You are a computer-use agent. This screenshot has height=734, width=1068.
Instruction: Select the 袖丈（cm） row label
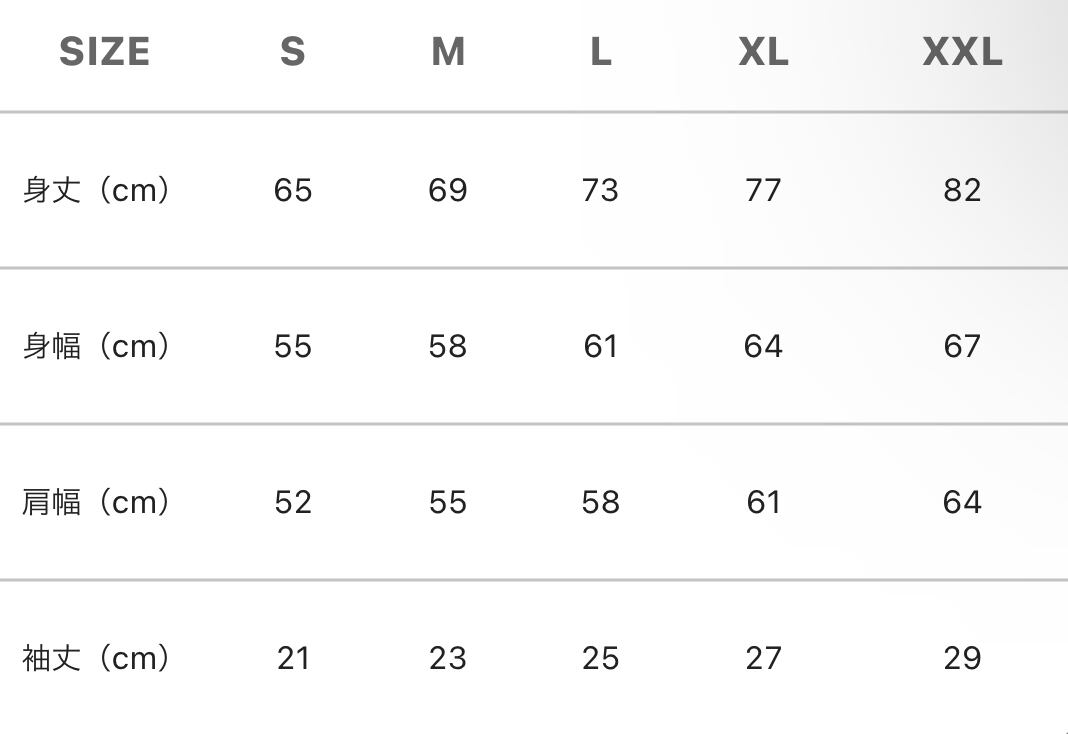coord(97,658)
